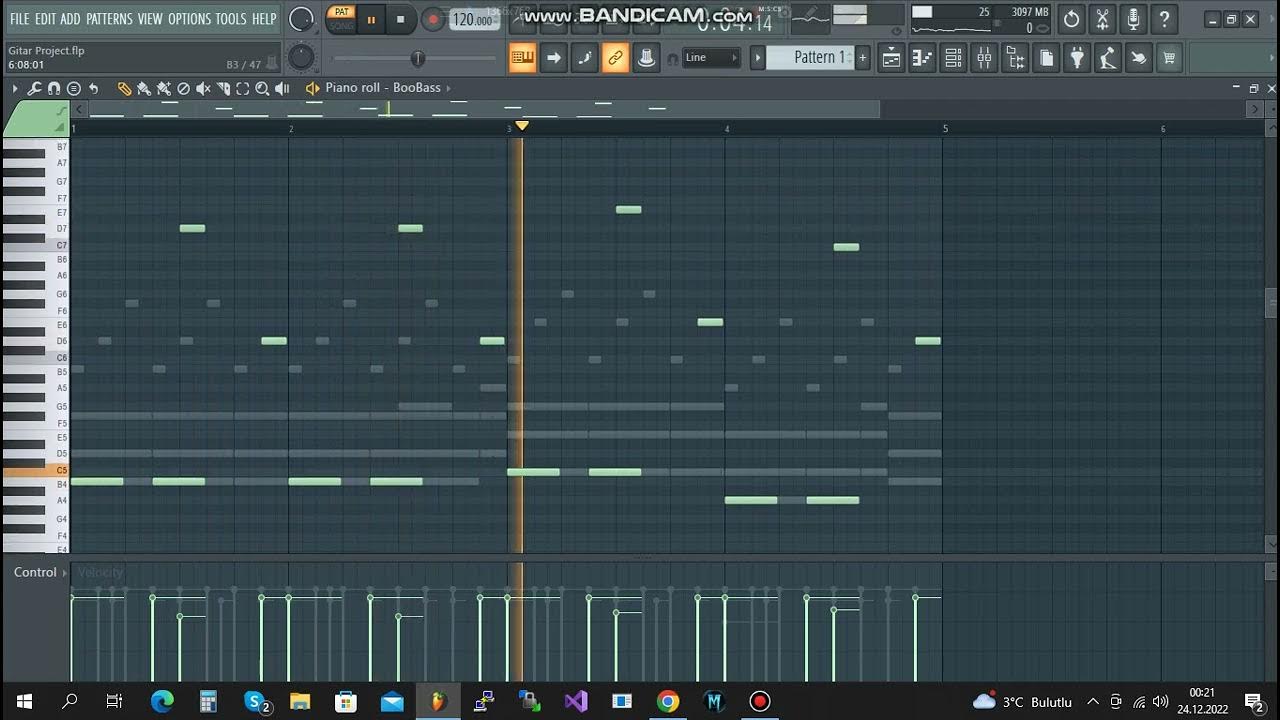
Task: Open piano roll options triangle menu
Action: click(15, 88)
